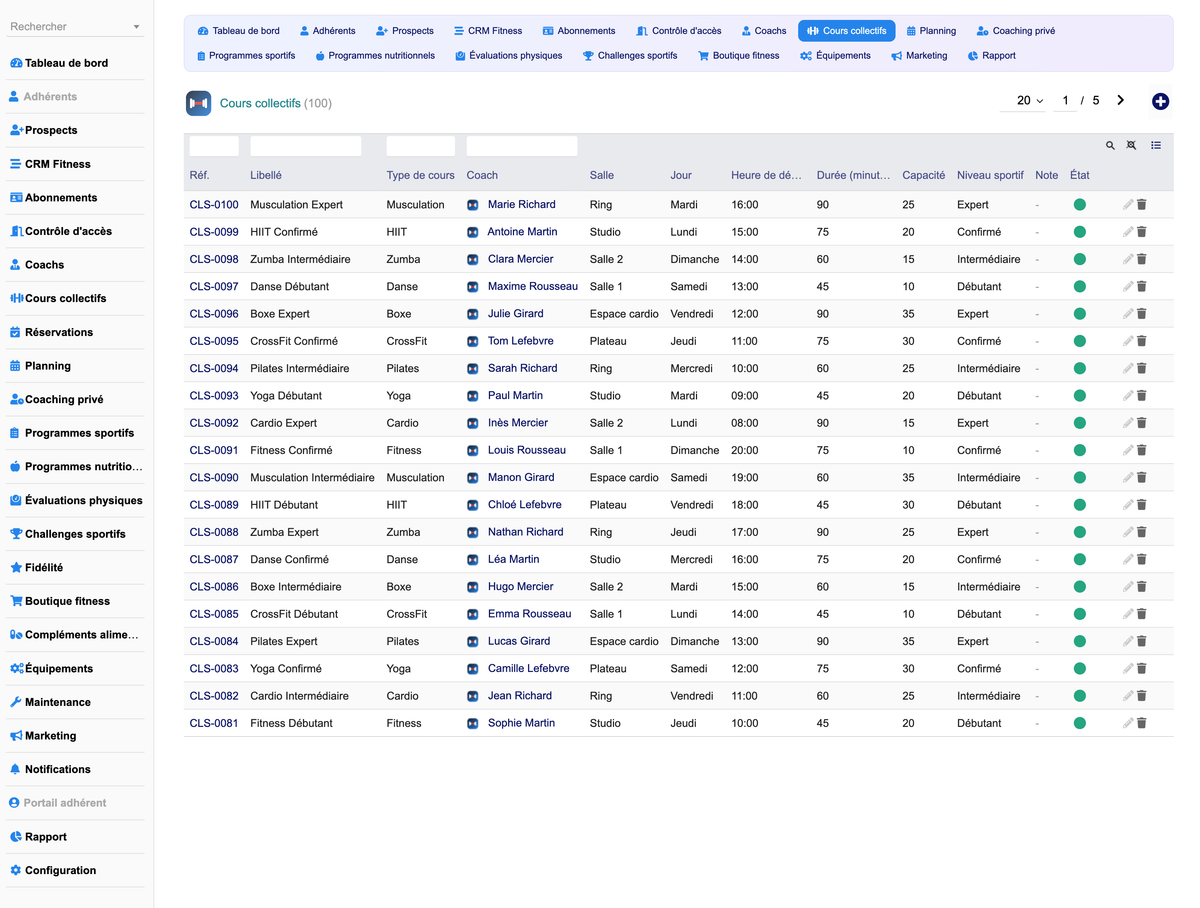Viewport: 1200px width, 908px height.
Task: Click the Libellé filter input field
Action: tap(306, 146)
